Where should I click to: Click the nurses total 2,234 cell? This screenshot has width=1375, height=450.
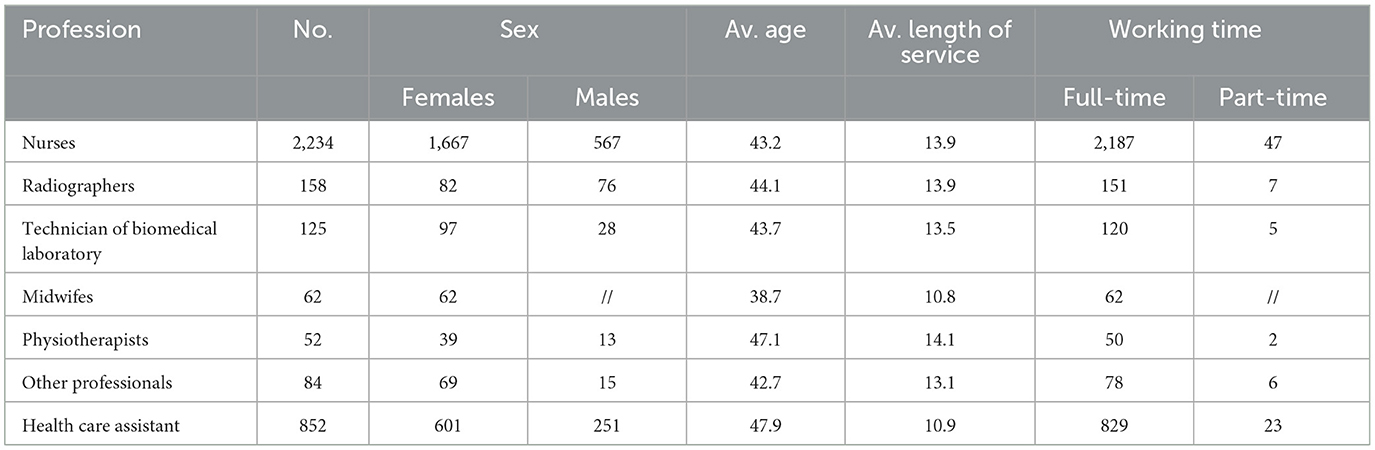(310, 143)
